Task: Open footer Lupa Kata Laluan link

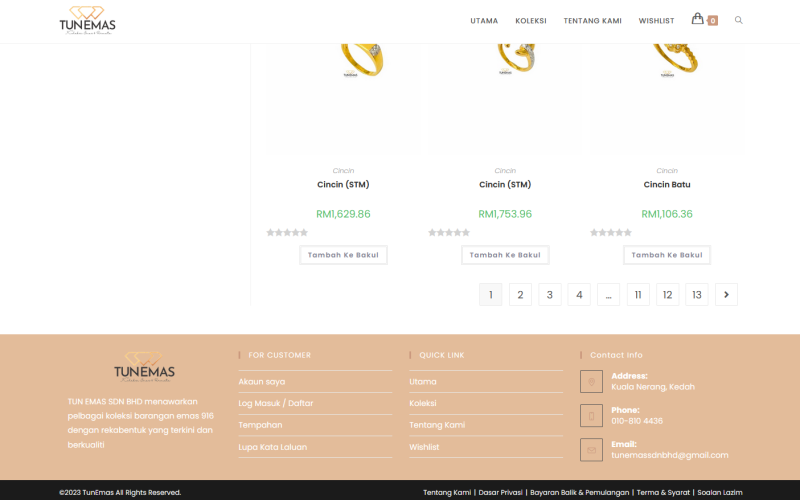Action: [272, 447]
